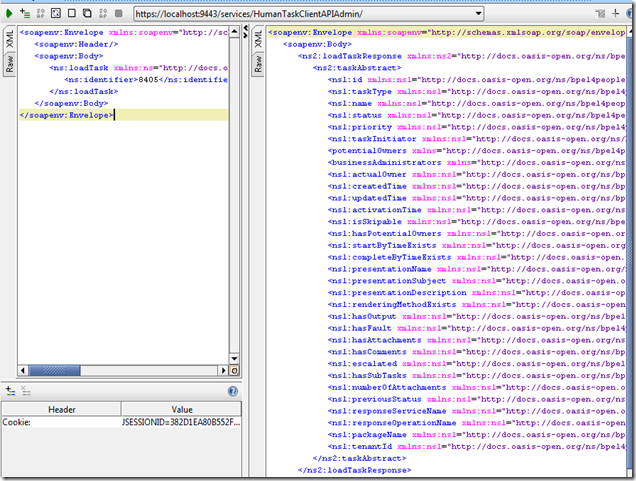Click request editor scroll down arrow
636x481 pixels.
tap(234, 359)
